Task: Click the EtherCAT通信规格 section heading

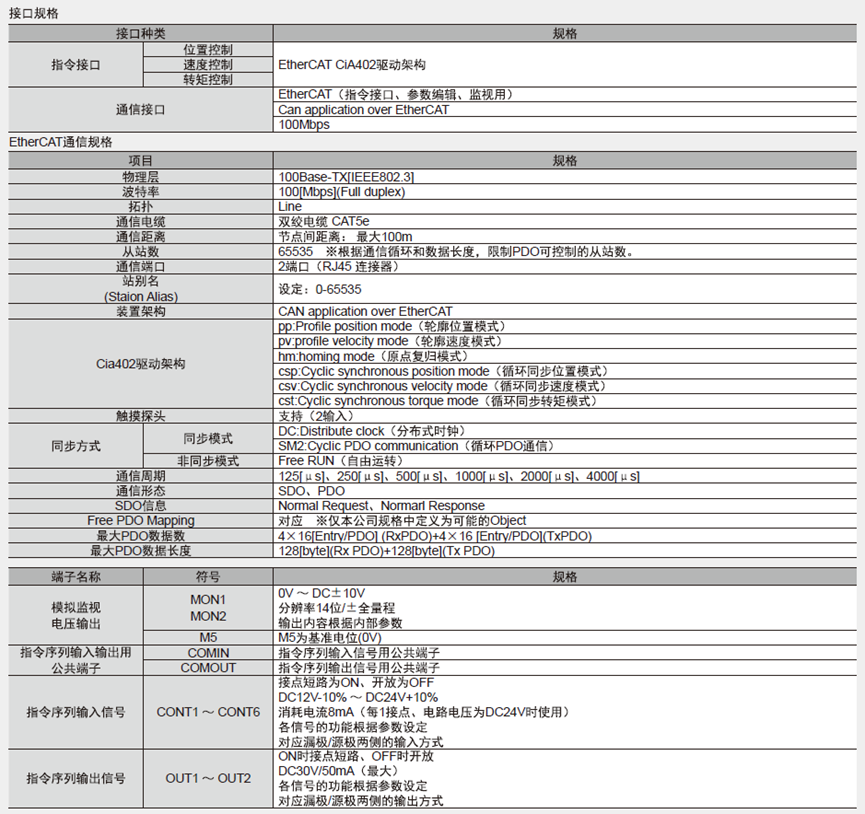Action: [x=61, y=143]
